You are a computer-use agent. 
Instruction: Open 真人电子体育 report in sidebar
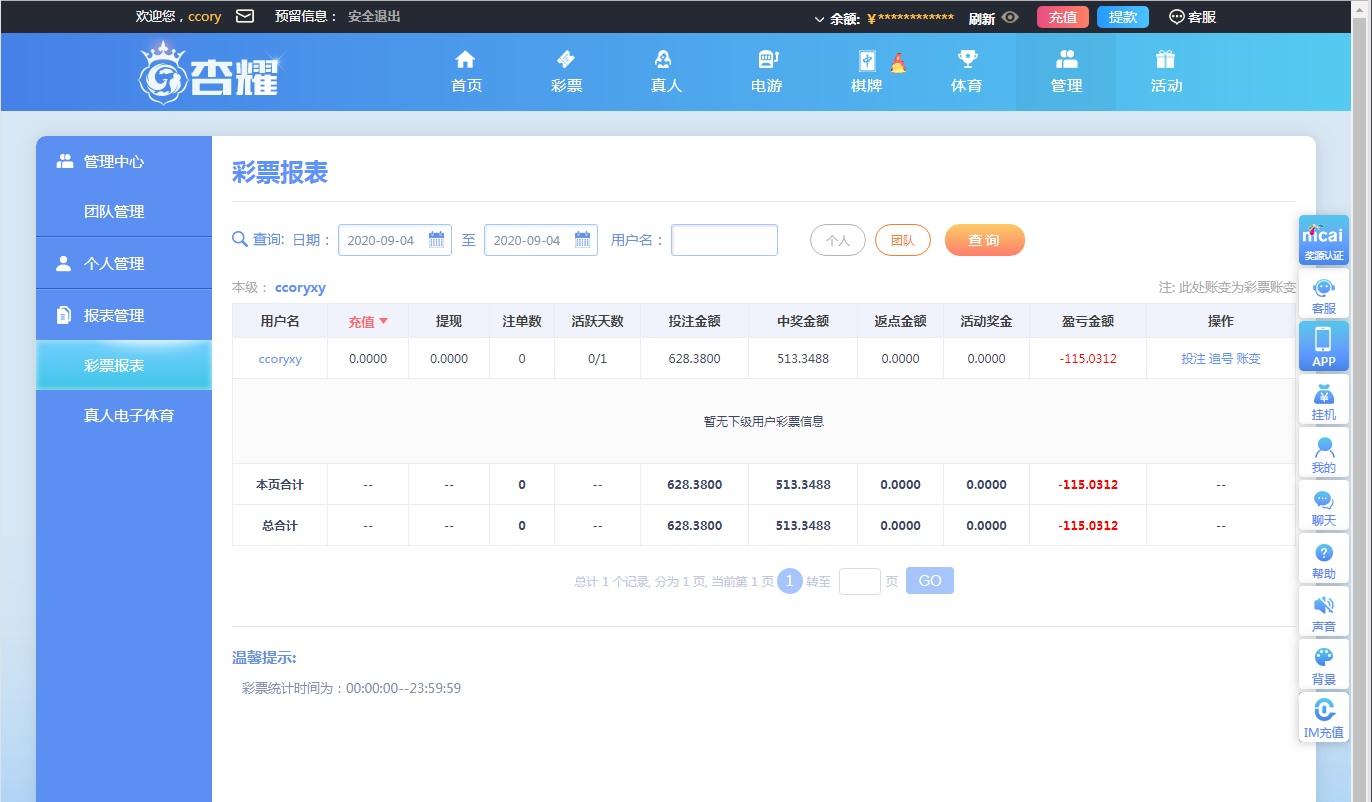[129, 415]
